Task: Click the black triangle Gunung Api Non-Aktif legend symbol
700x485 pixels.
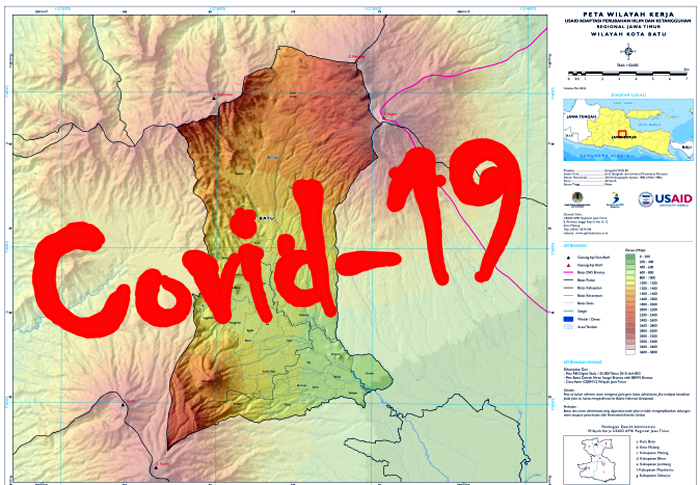Action: tap(568, 258)
